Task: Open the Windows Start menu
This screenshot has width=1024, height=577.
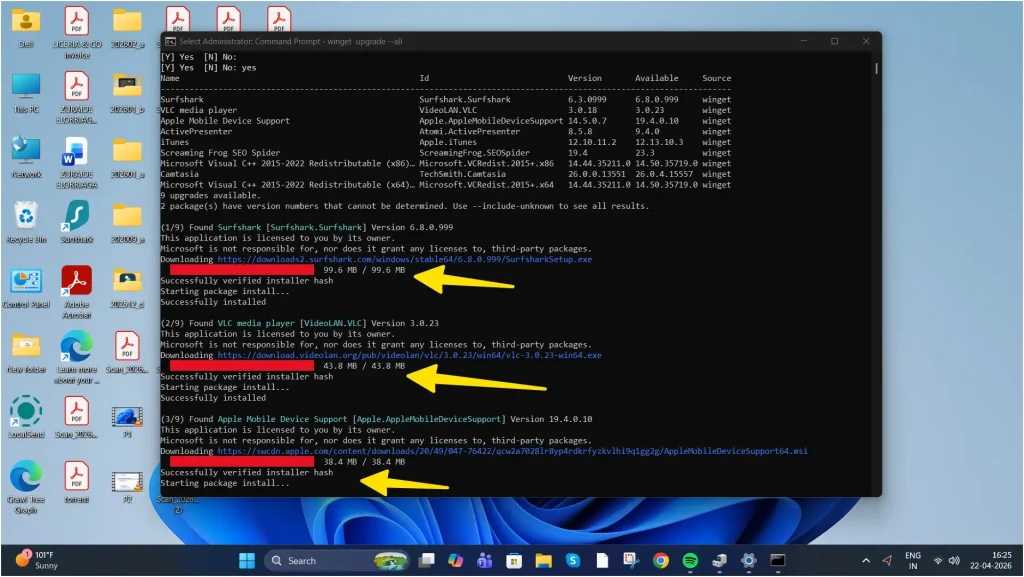Action: (247, 561)
